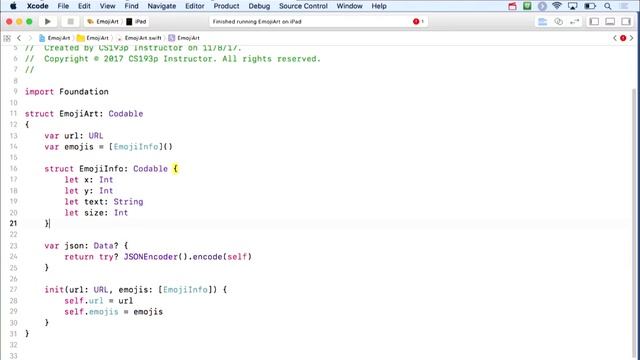Toggle the Navigator panel

coord(594,22)
